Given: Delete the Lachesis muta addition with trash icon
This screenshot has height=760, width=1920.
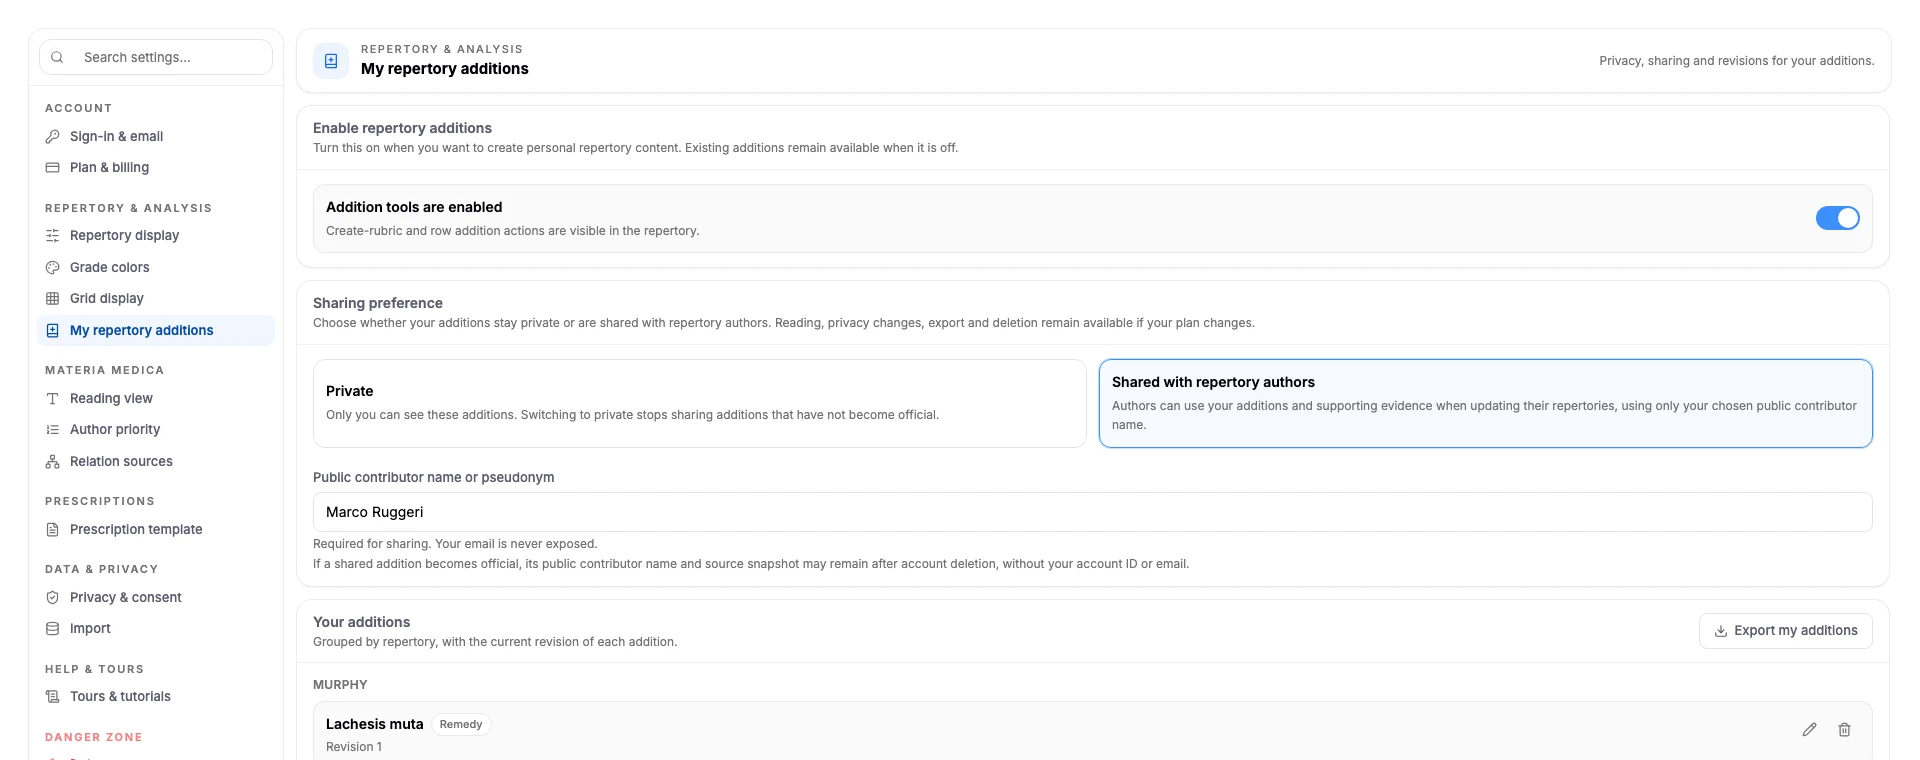Looking at the screenshot, I should point(1844,730).
